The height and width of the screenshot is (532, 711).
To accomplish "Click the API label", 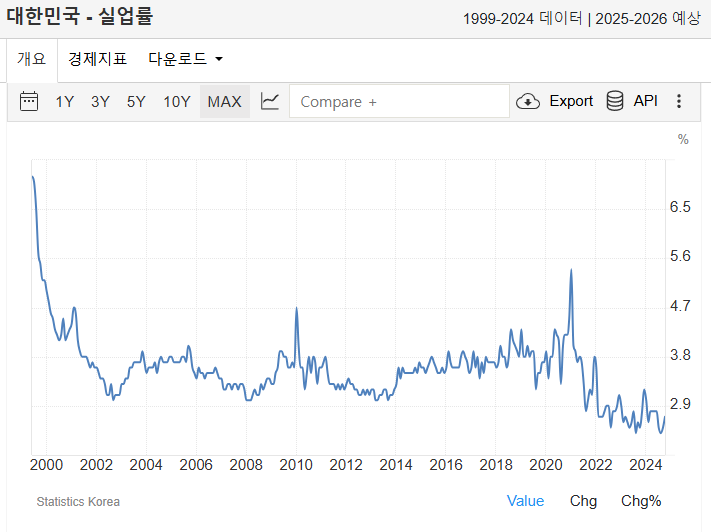I will [645, 101].
